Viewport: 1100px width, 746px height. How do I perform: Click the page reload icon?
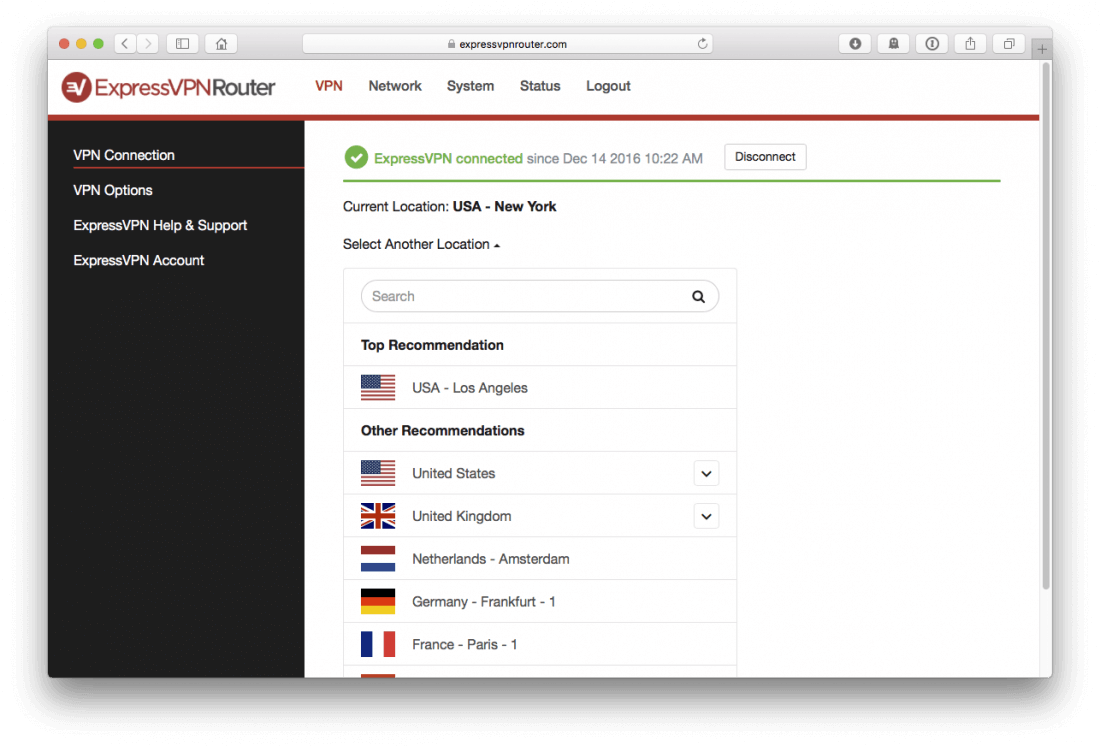pos(703,44)
